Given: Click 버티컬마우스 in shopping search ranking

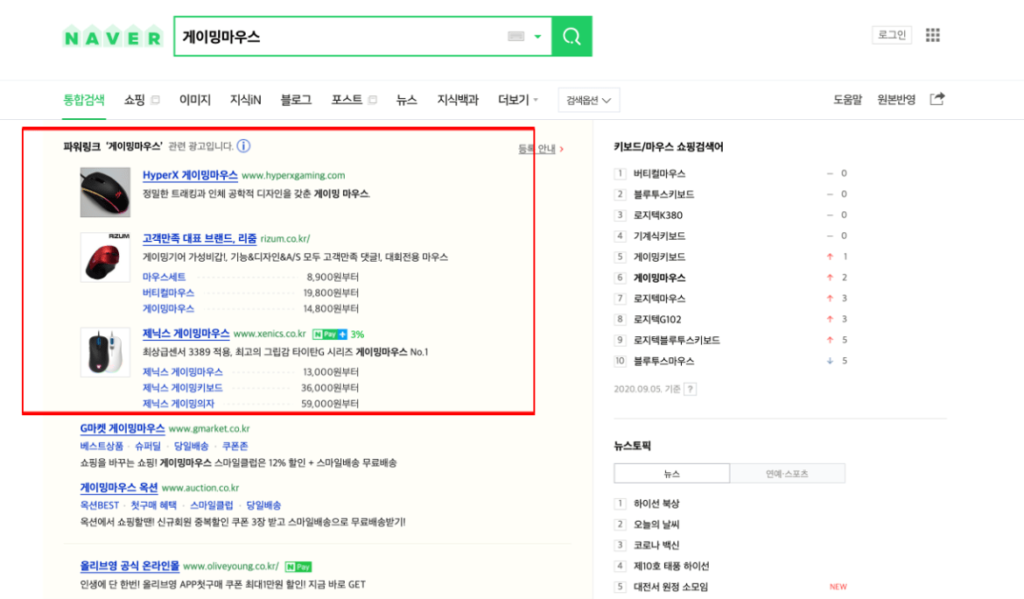Looking at the screenshot, I should pos(659,174).
